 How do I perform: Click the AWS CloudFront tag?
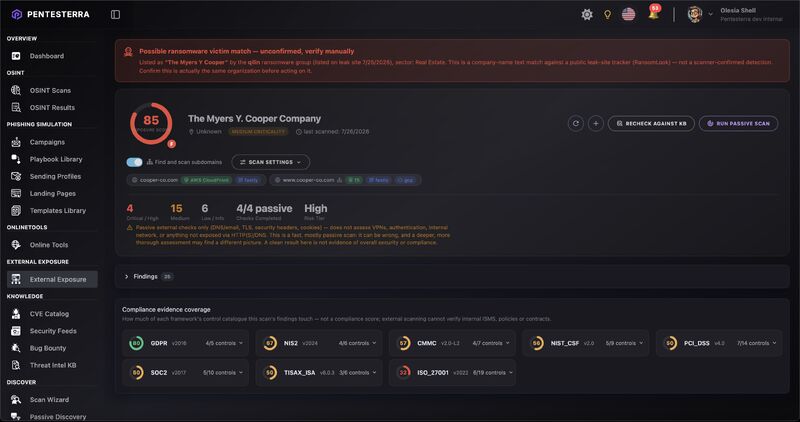(x=207, y=180)
